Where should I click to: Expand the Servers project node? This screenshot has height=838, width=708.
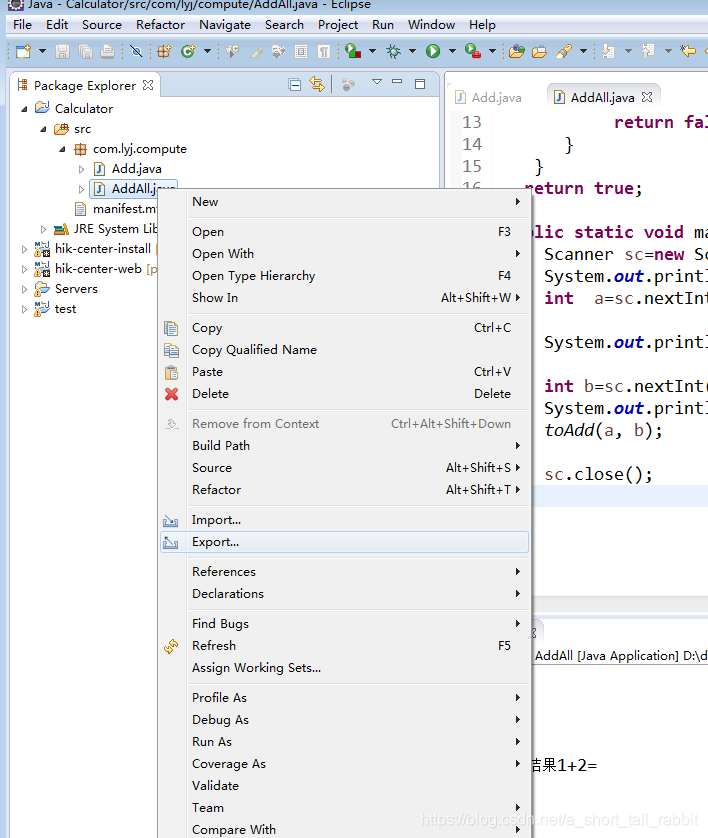point(24,289)
